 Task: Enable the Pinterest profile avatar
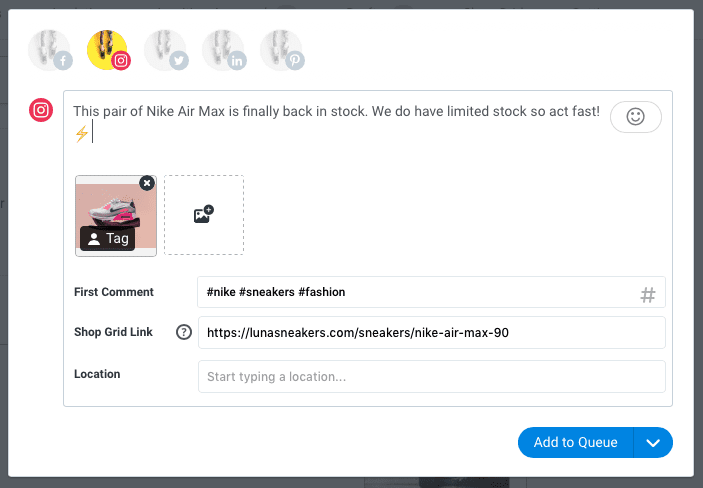282,50
